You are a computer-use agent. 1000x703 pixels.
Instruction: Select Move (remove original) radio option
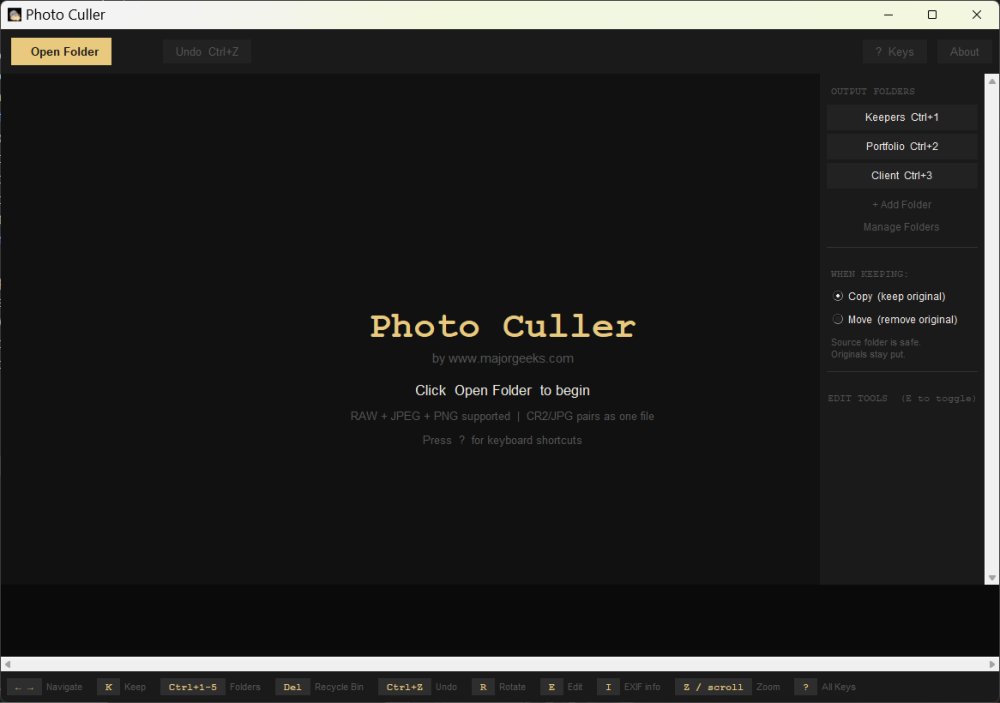click(x=895, y=320)
